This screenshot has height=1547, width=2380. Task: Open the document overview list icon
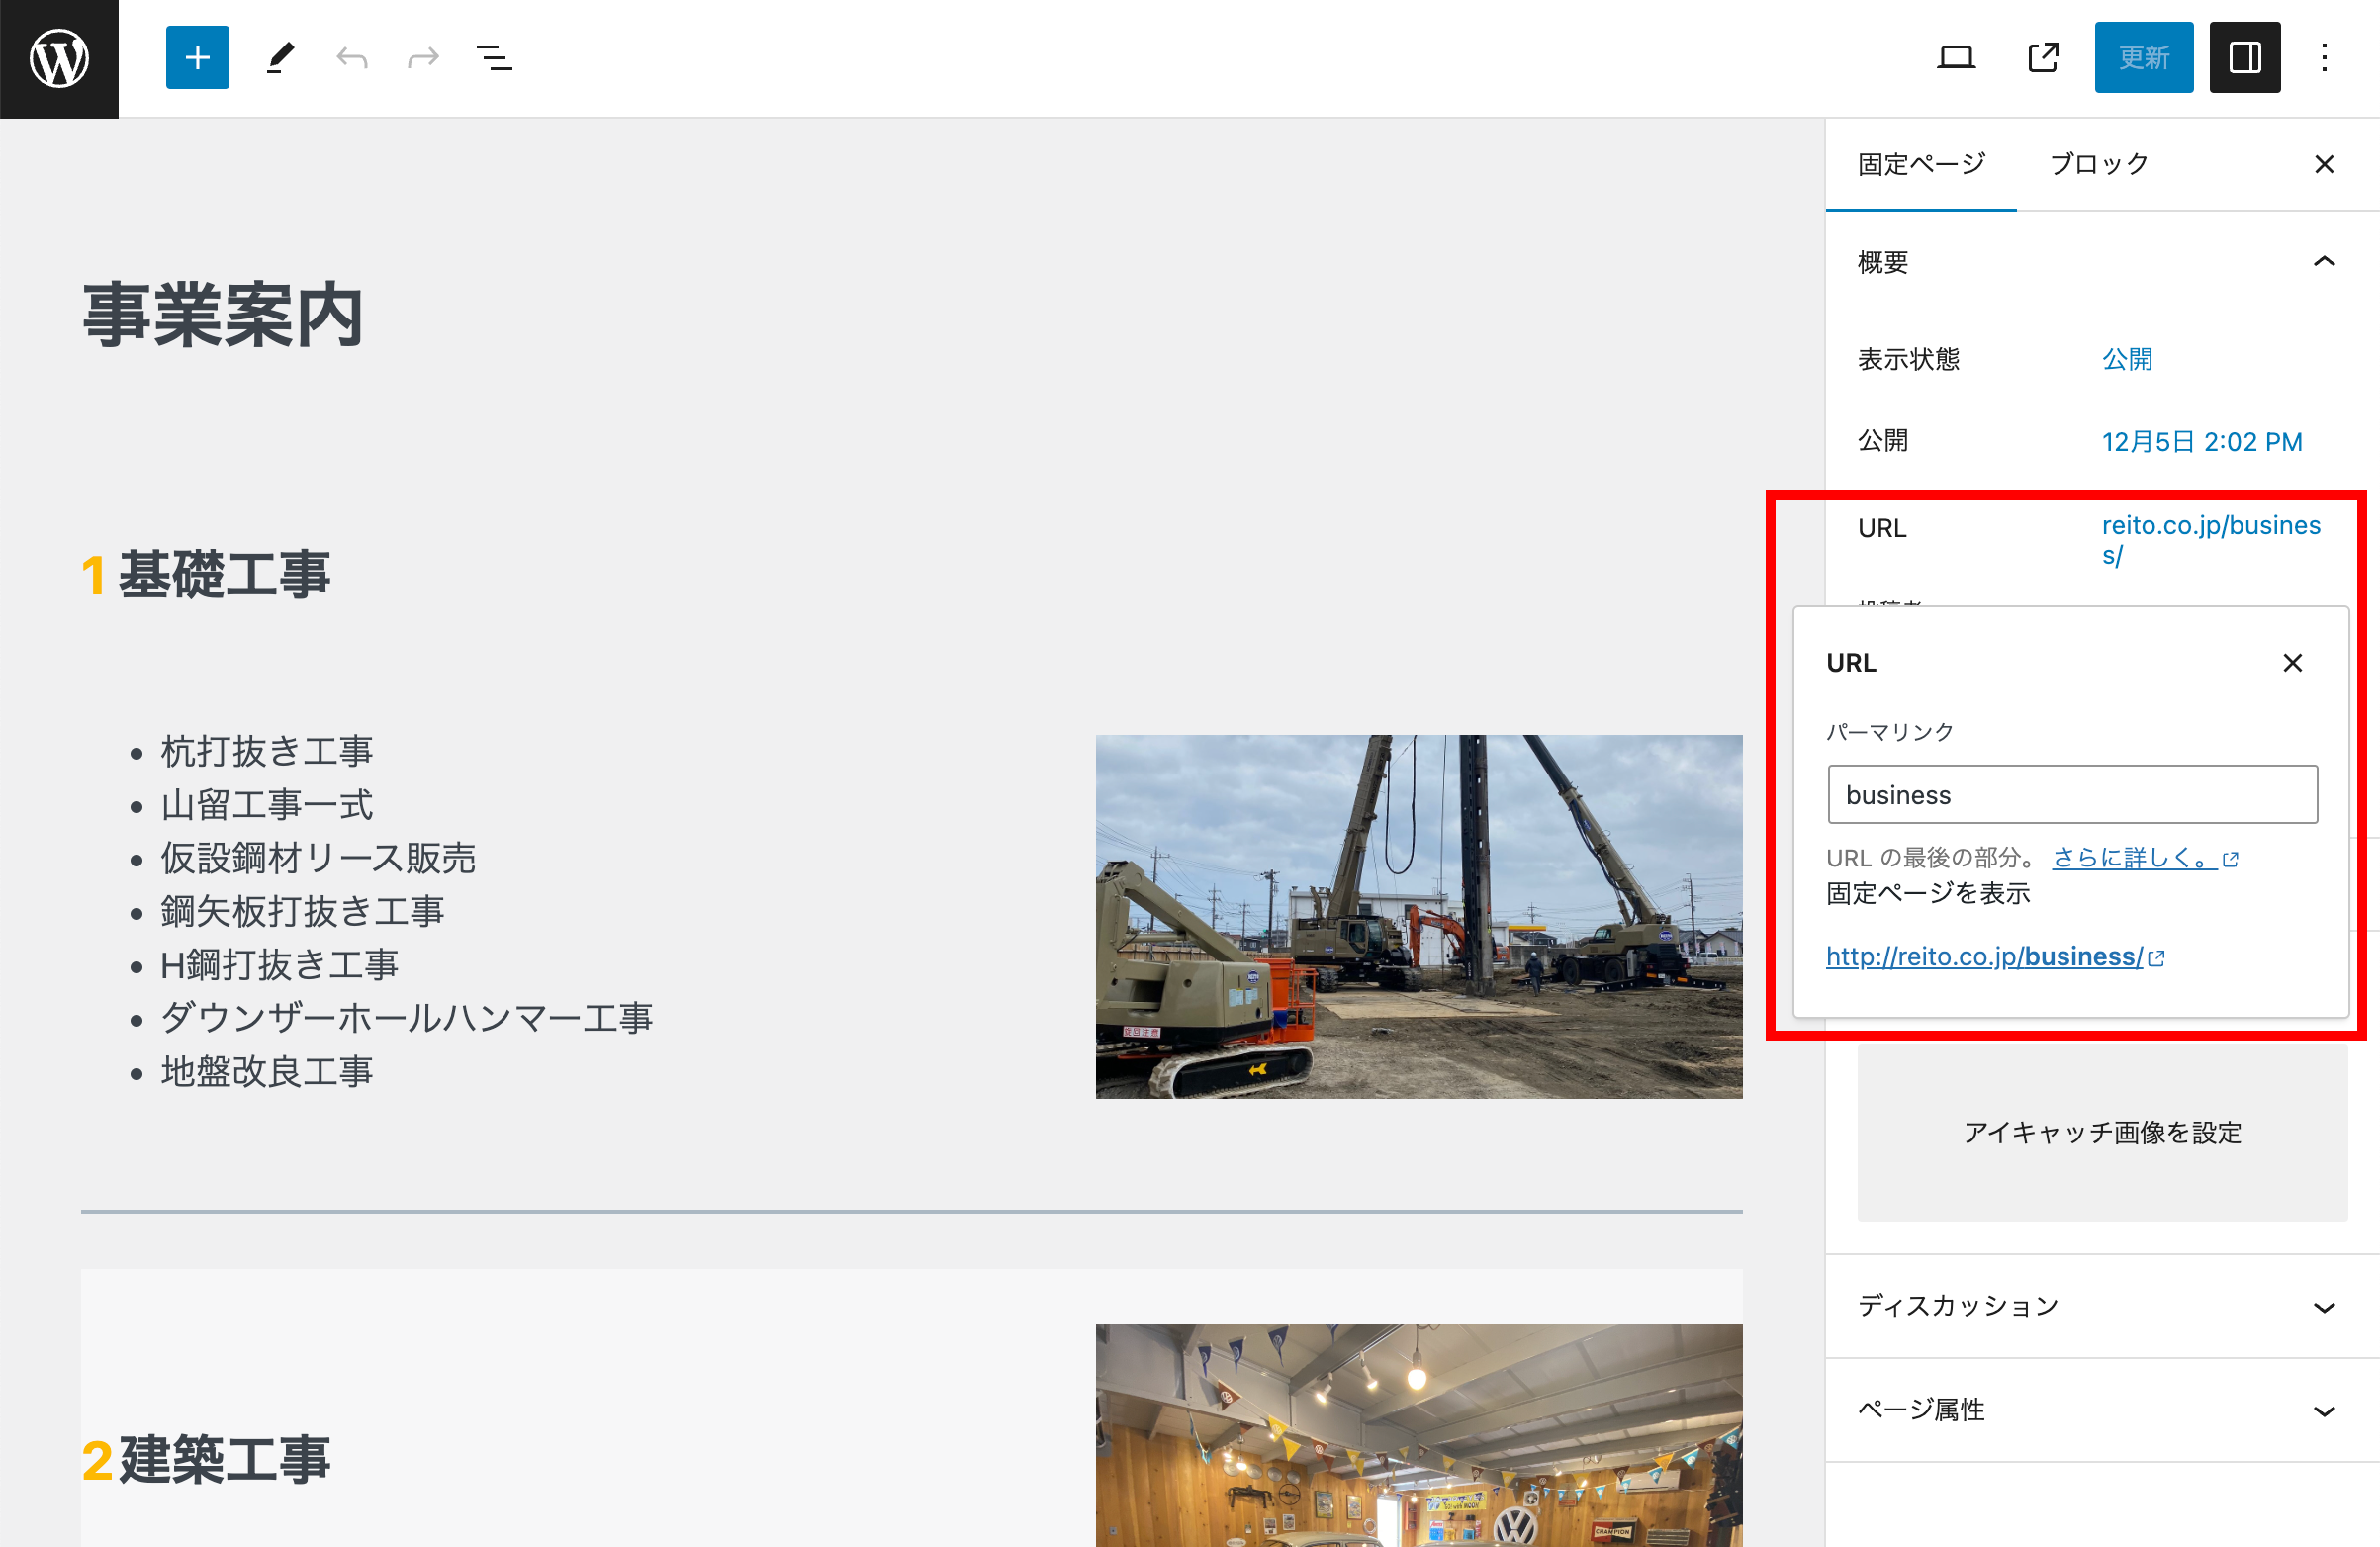494,58
